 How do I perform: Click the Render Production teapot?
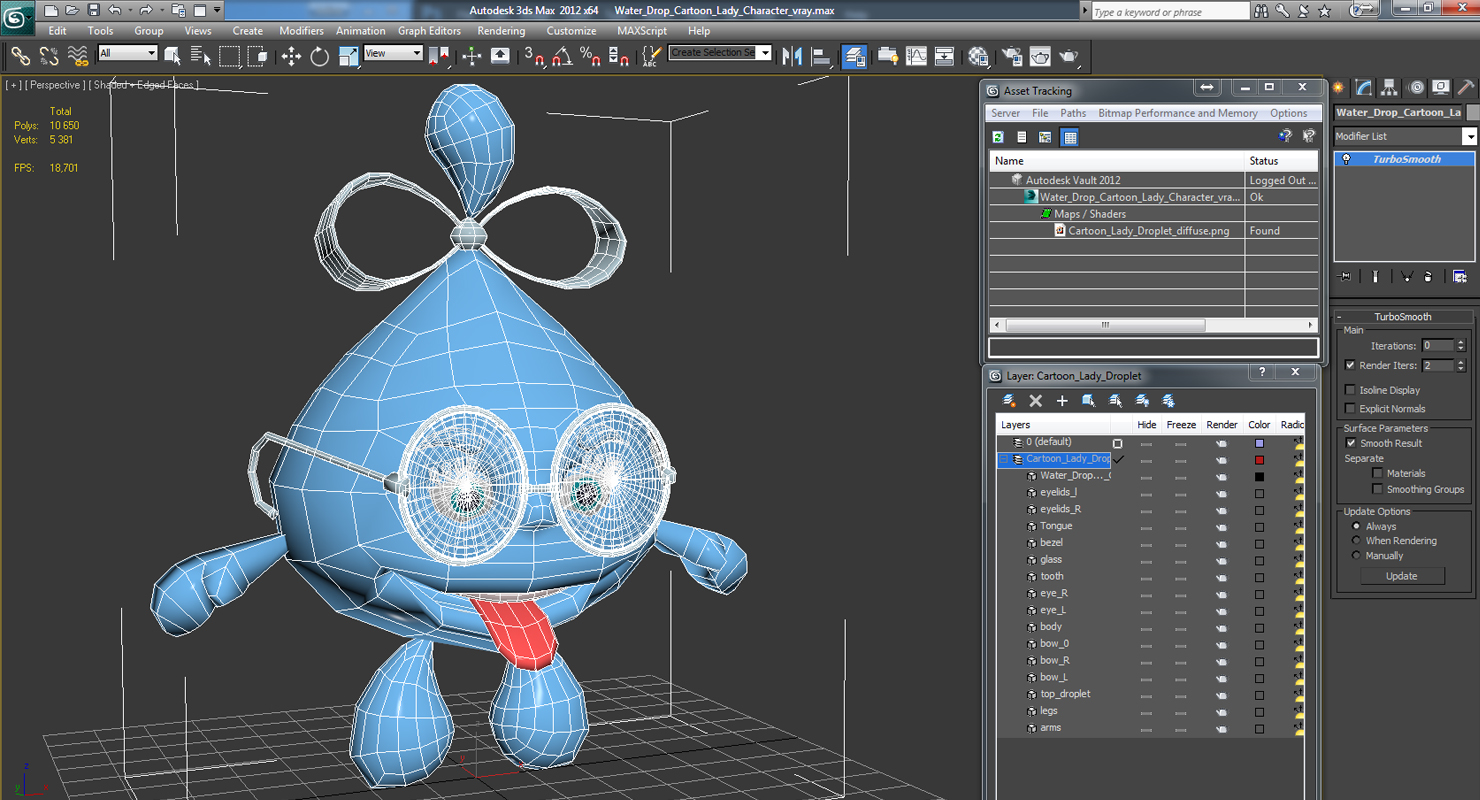click(1069, 56)
